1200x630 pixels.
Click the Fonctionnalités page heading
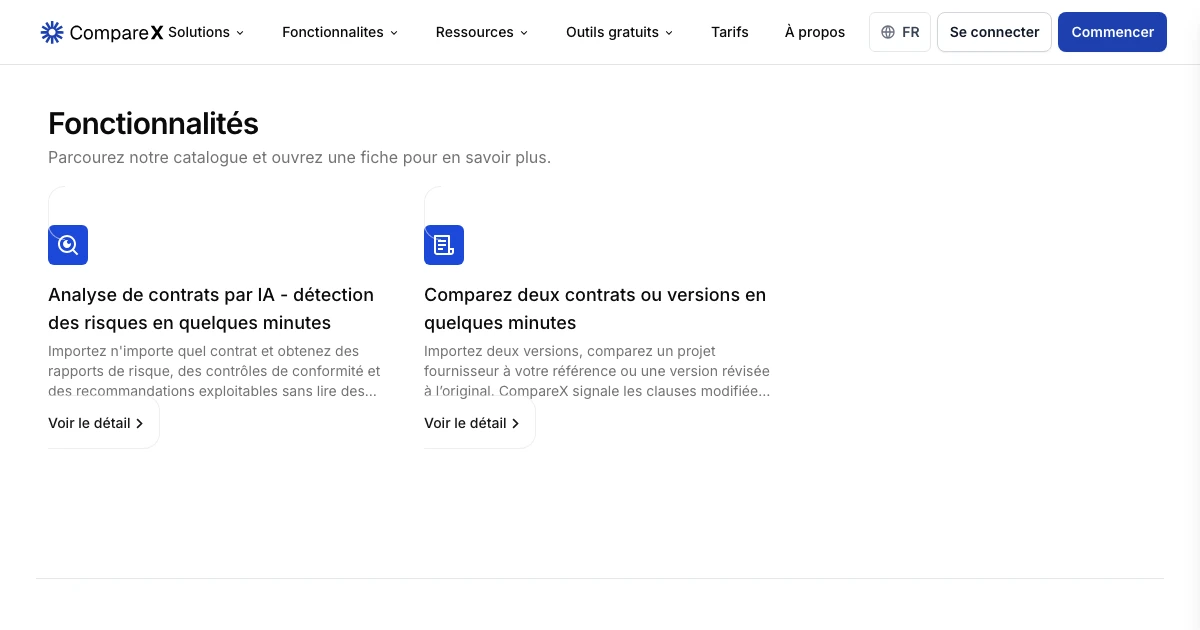(153, 124)
